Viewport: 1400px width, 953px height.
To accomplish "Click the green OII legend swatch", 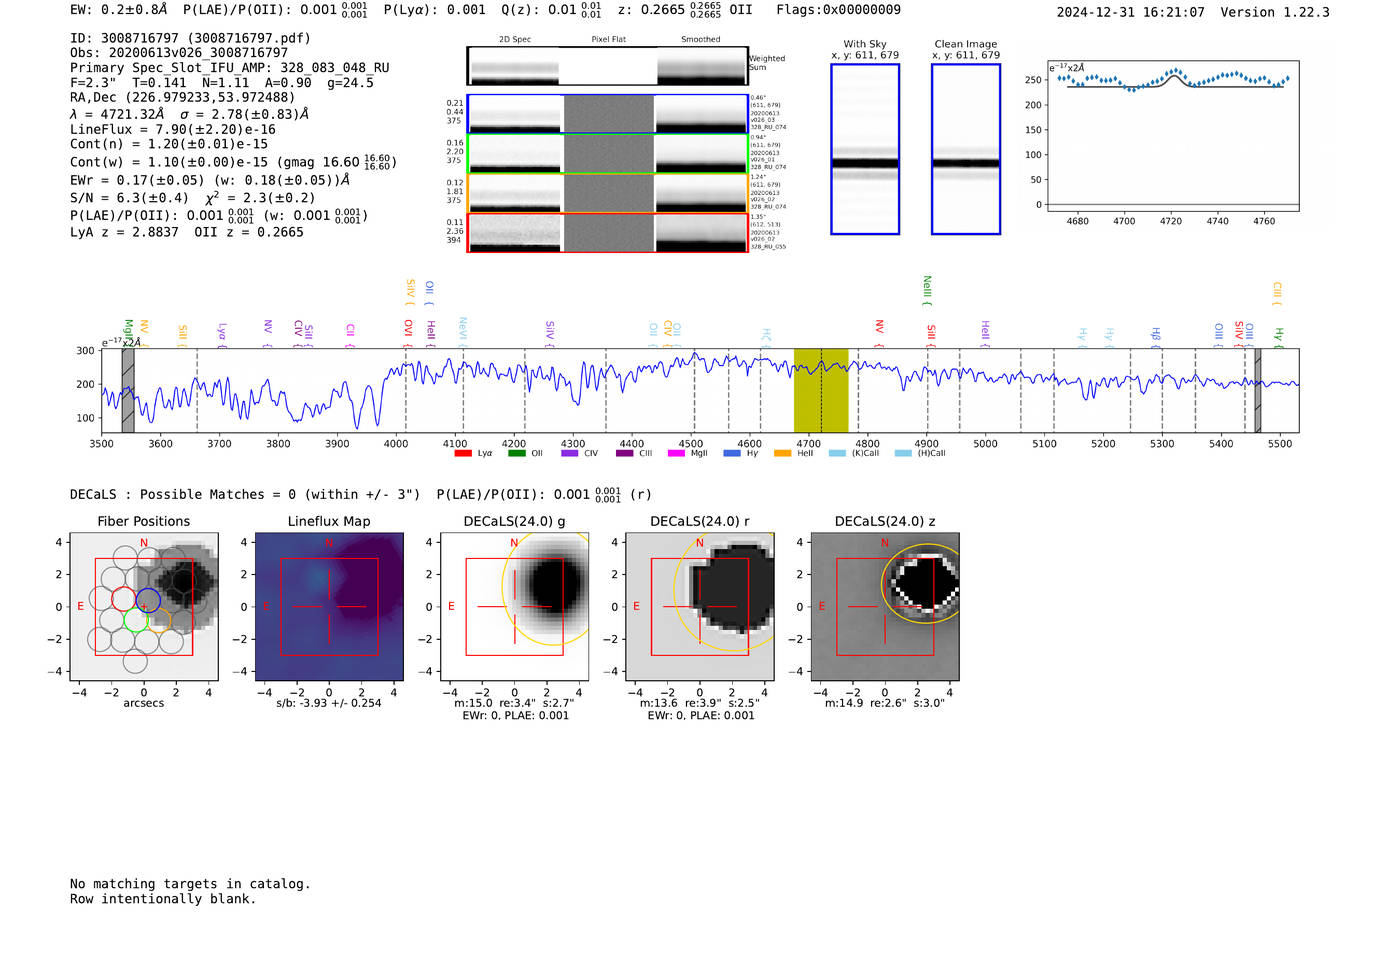I will pos(516,453).
